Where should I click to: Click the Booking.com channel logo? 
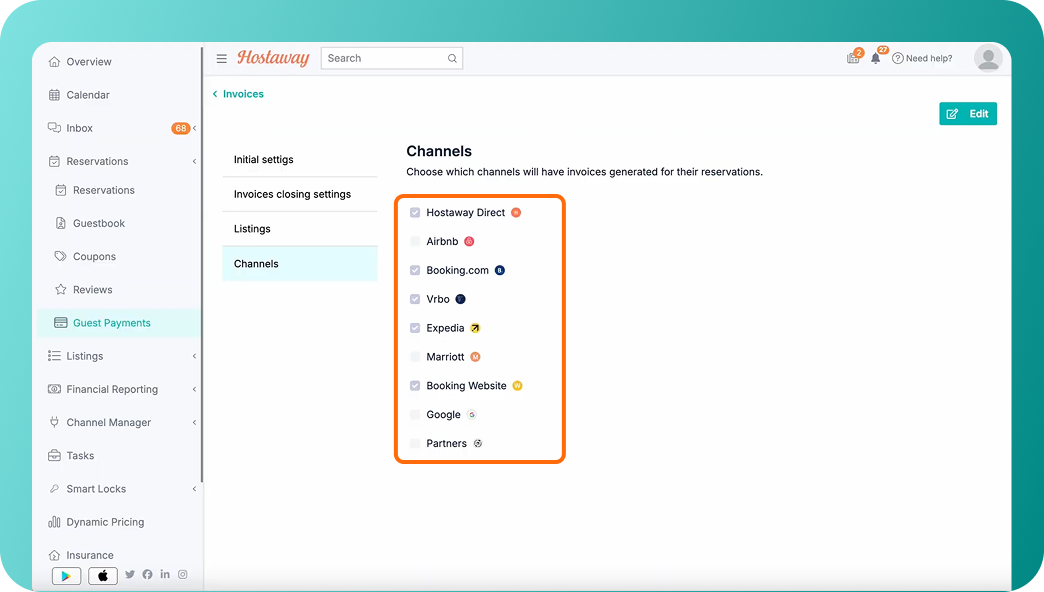[x=500, y=270]
